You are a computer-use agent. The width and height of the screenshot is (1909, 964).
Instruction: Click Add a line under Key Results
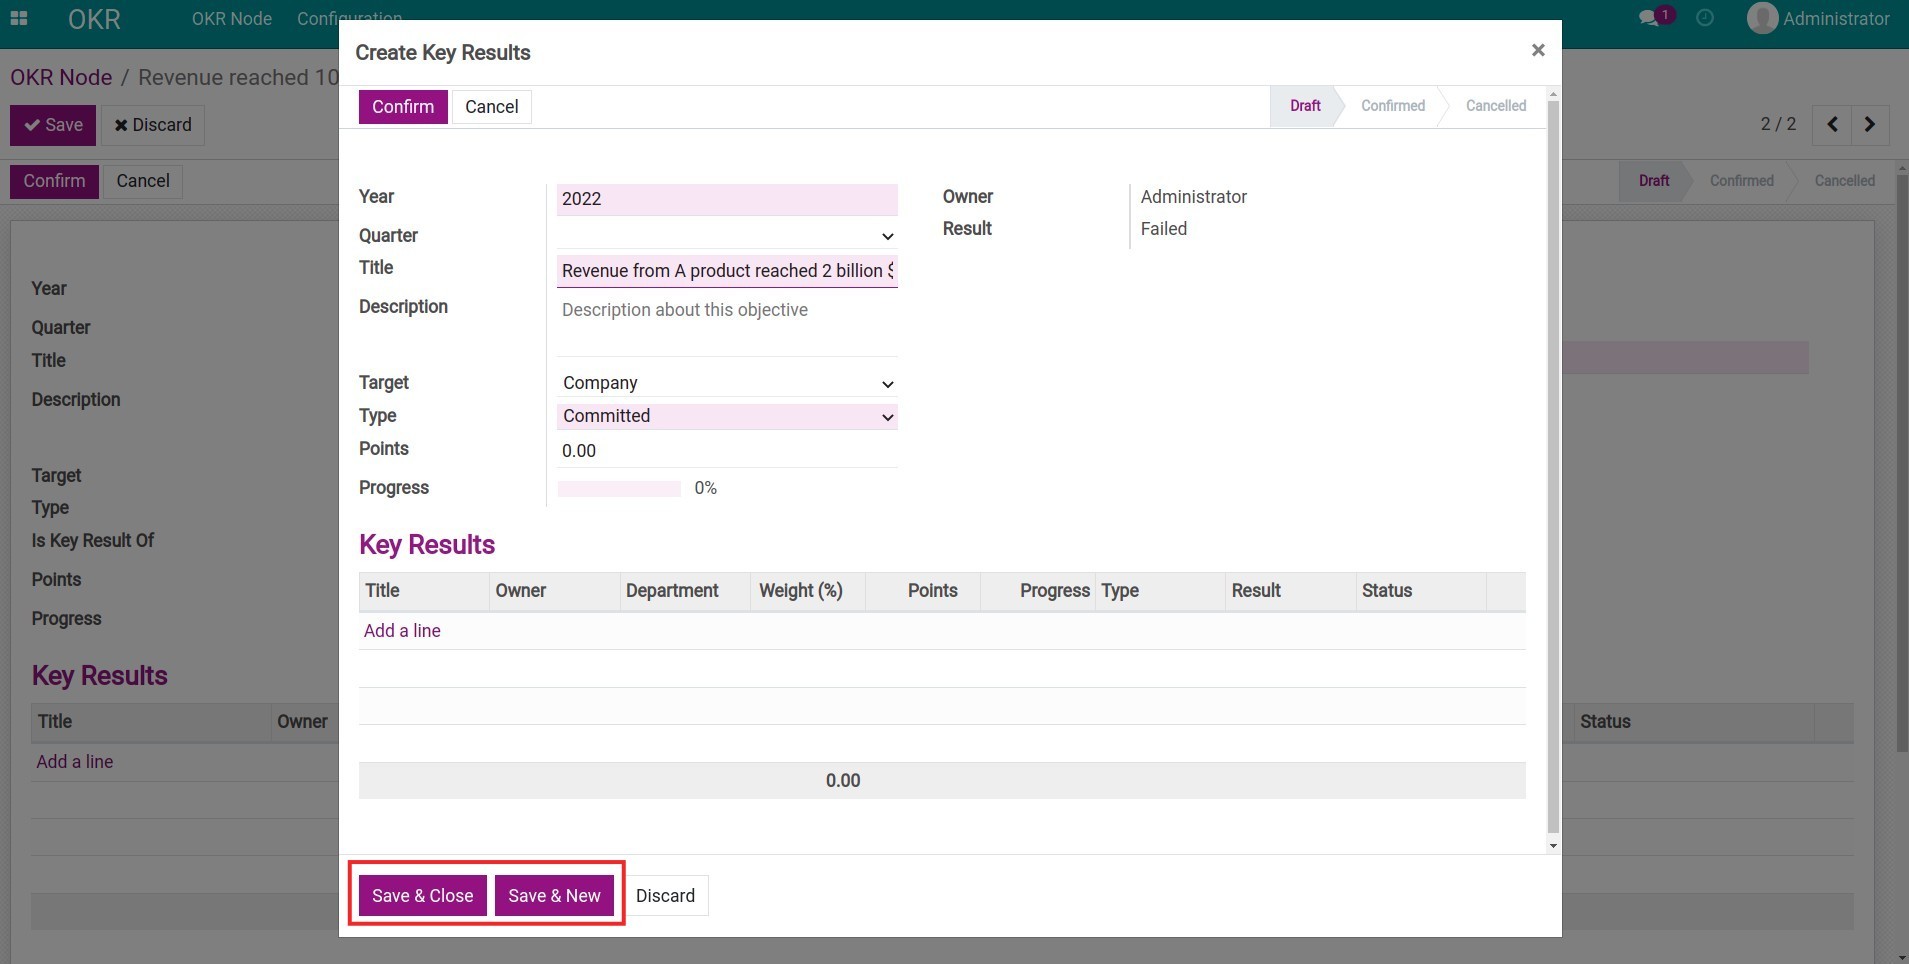(x=401, y=630)
